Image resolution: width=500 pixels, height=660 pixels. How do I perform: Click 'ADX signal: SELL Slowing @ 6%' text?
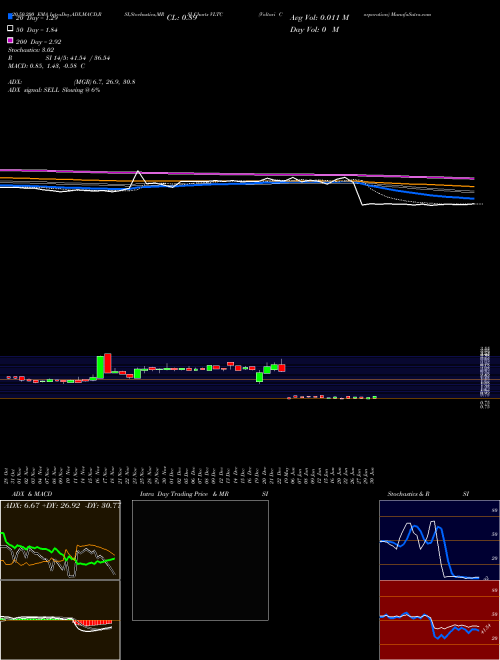[x=54, y=90]
